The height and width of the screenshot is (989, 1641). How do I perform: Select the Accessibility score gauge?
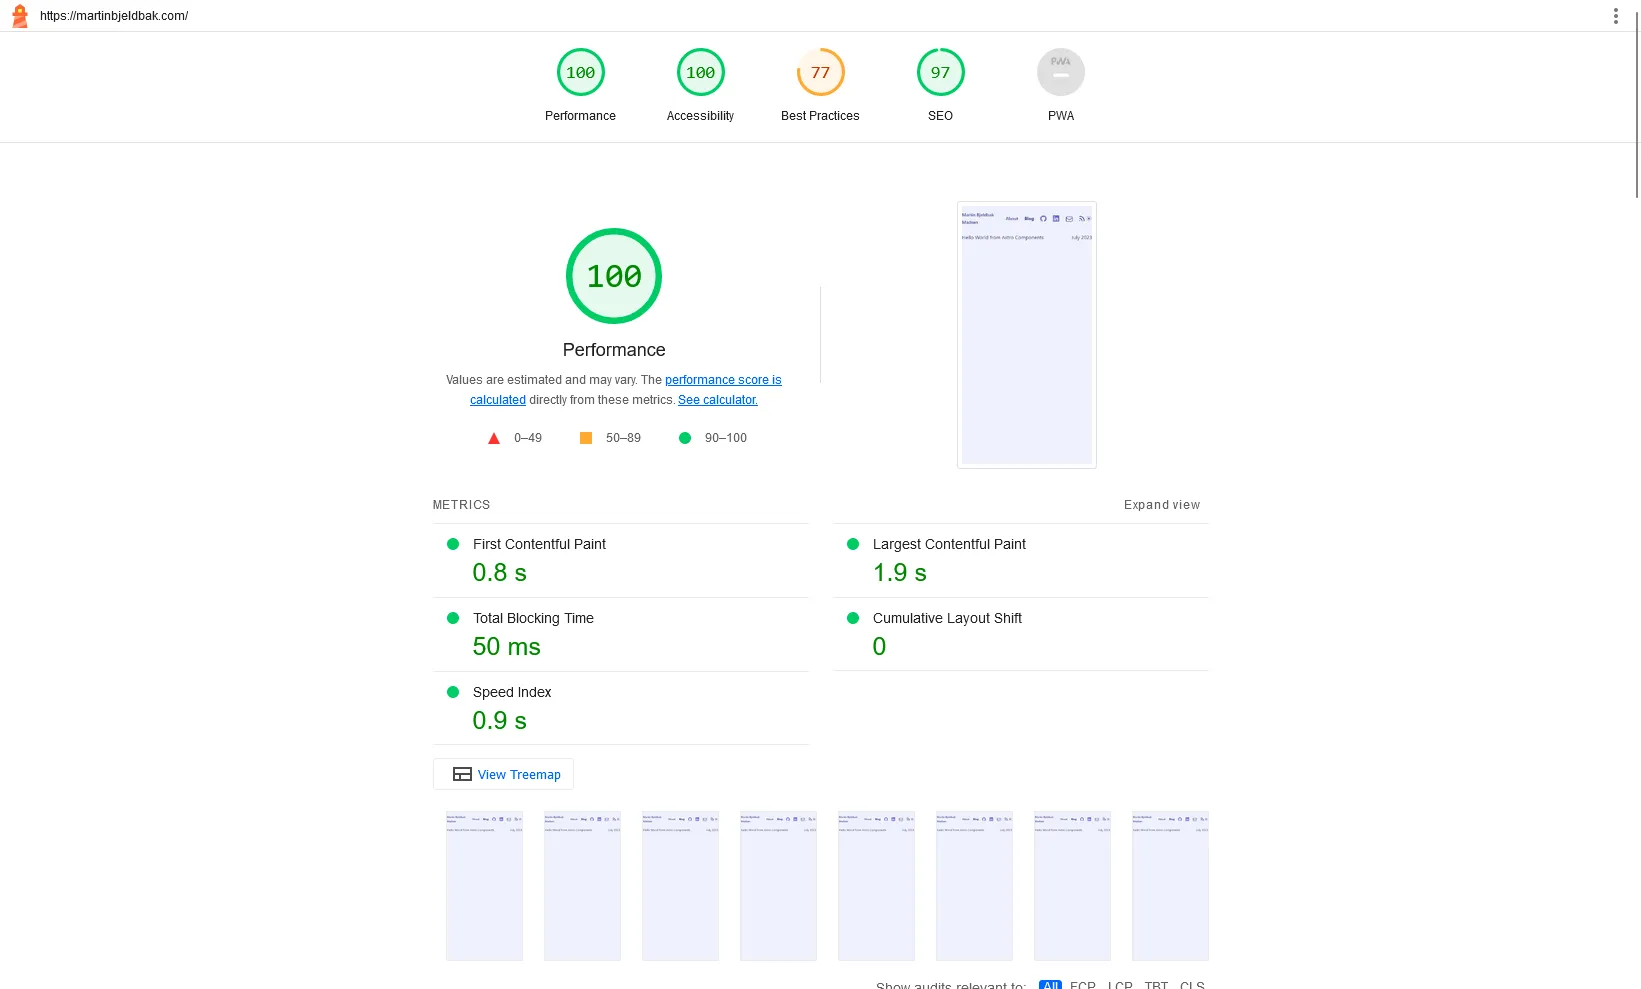pos(700,72)
